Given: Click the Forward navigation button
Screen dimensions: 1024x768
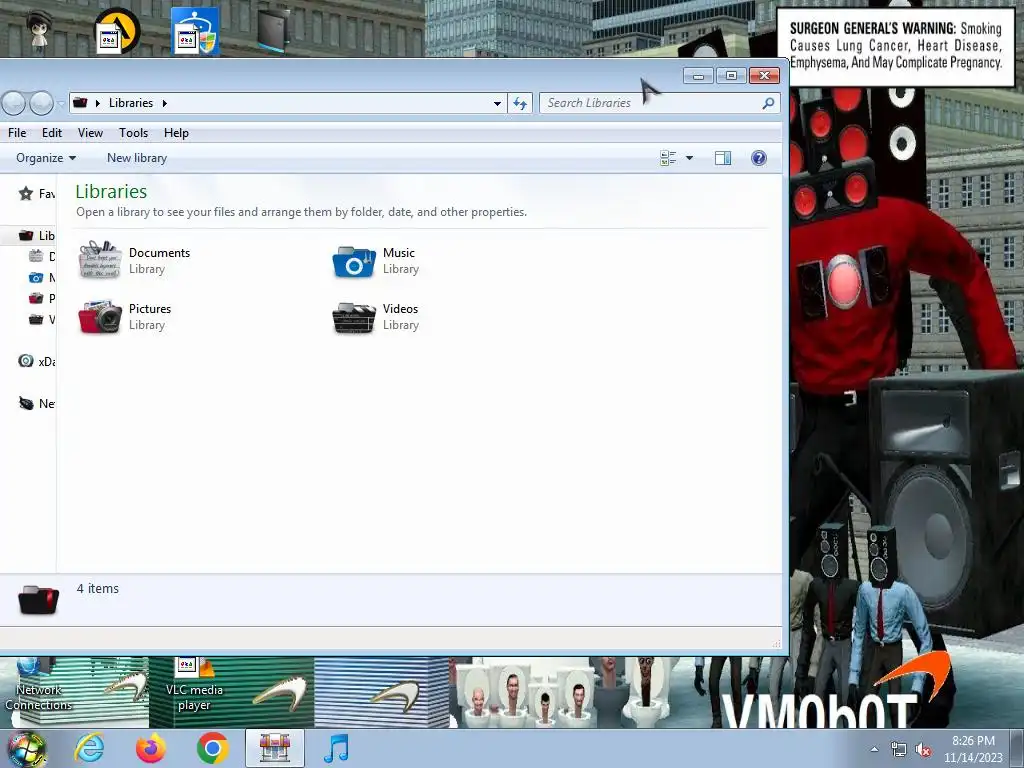Looking at the screenshot, I should click(41, 103).
